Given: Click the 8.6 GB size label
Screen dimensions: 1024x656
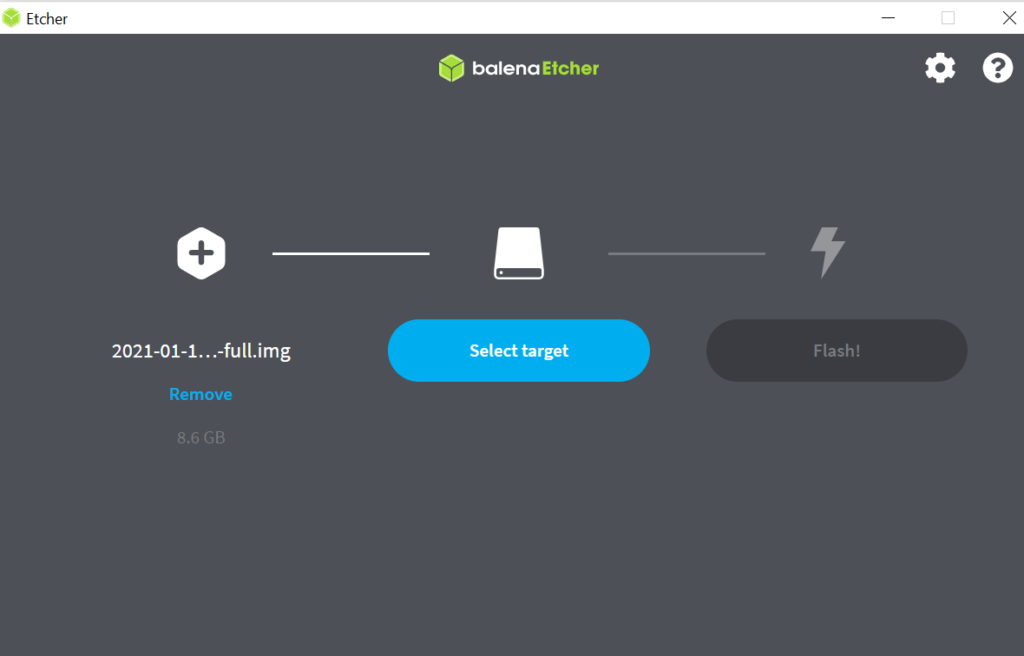Looking at the screenshot, I should 201,438.
